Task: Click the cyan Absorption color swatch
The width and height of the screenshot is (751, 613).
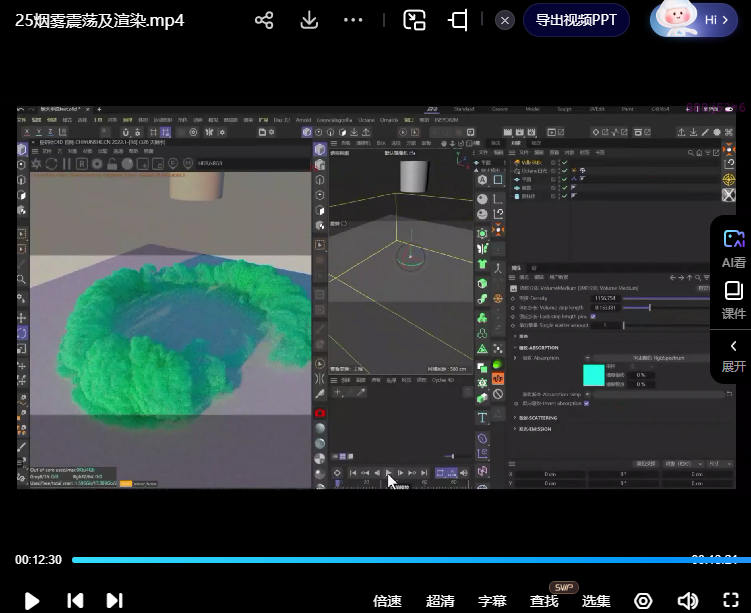Action: pos(593,375)
